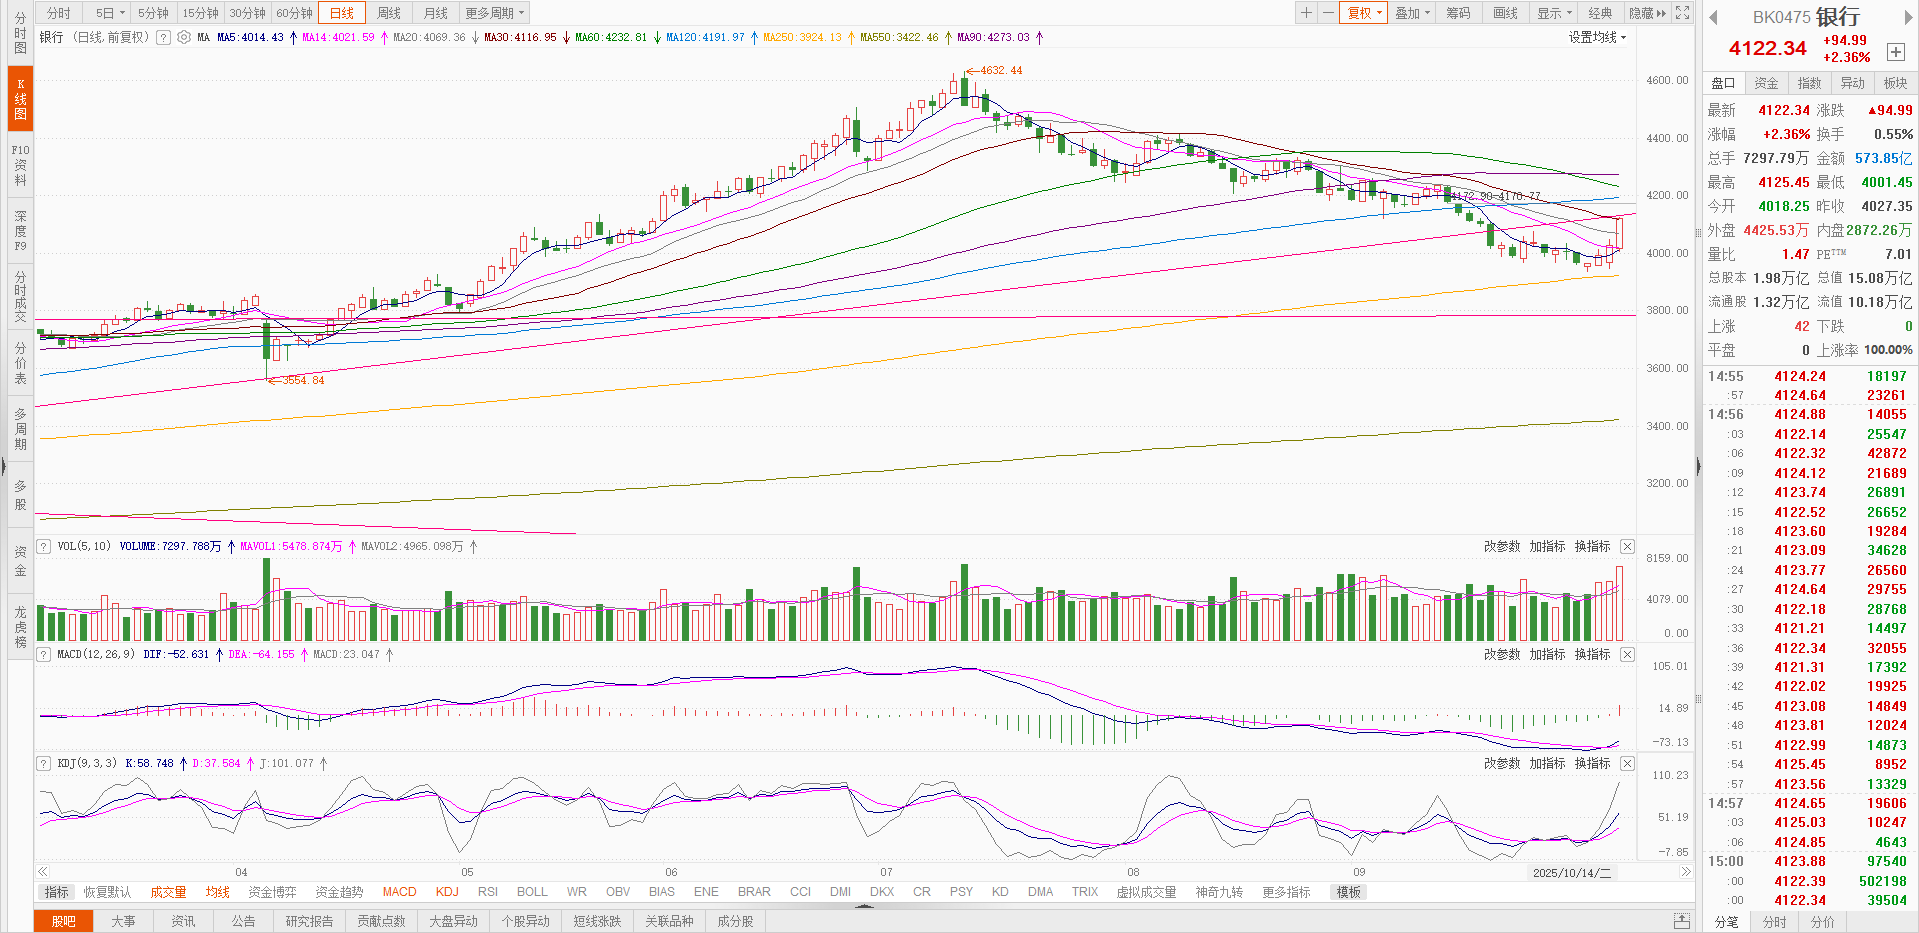Image resolution: width=1919 pixels, height=933 pixels.
Task: Open 设置均线 dropdown
Action: tap(1597, 37)
